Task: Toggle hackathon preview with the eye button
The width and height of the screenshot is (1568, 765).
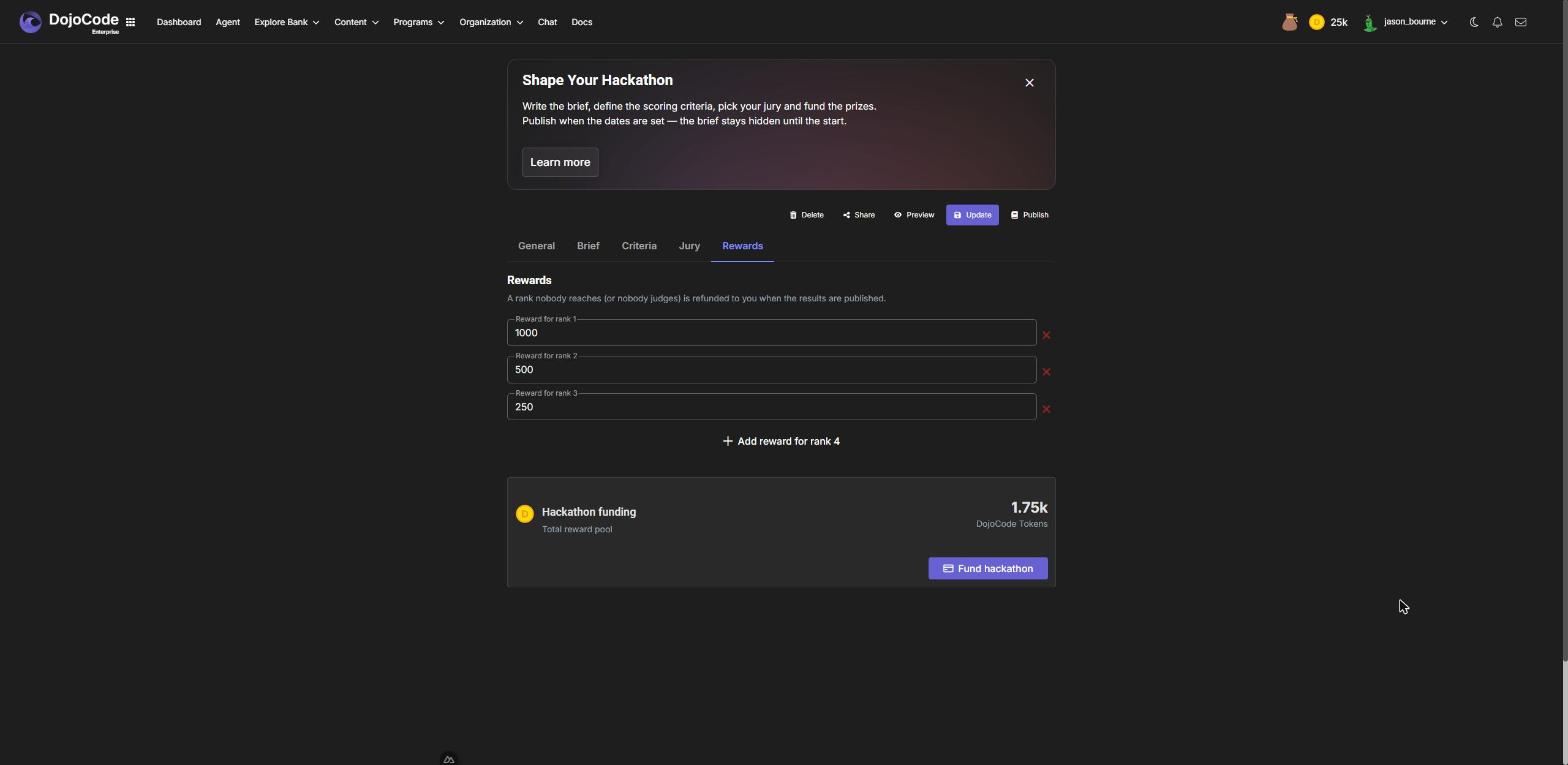Action: point(914,215)
